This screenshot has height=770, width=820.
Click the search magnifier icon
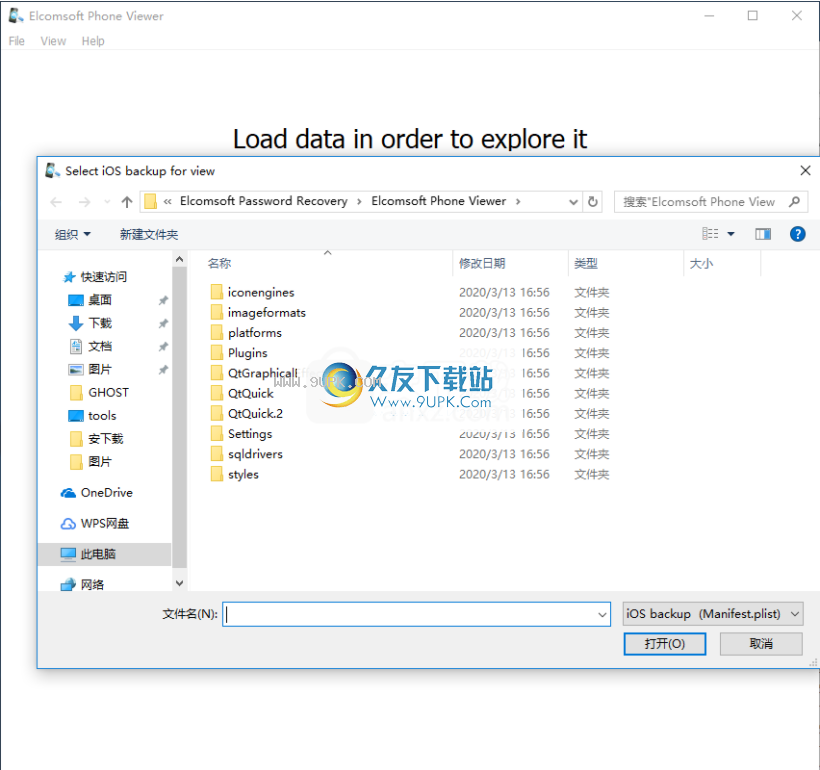(794, 202)
